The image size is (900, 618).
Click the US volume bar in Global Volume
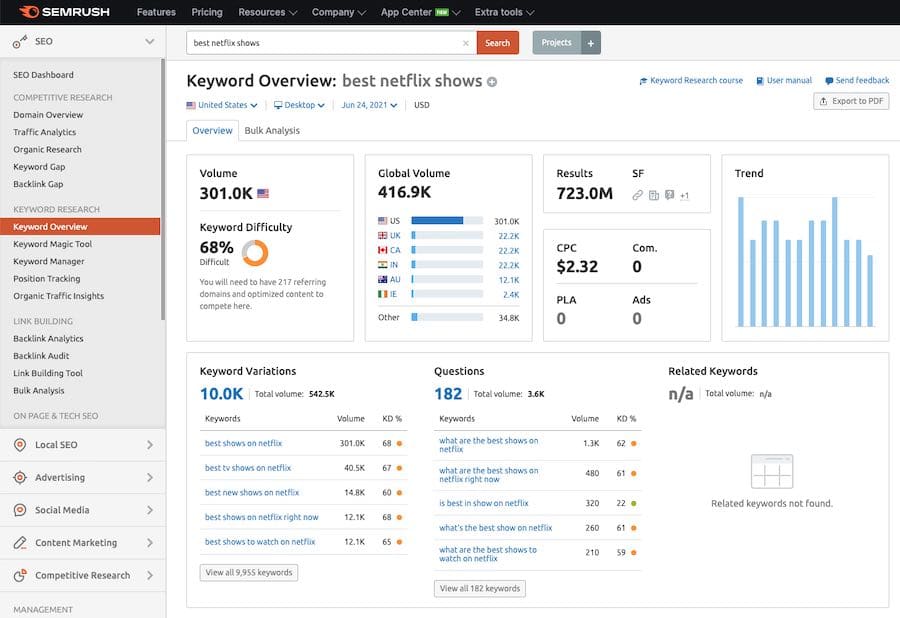click(447, 221)
